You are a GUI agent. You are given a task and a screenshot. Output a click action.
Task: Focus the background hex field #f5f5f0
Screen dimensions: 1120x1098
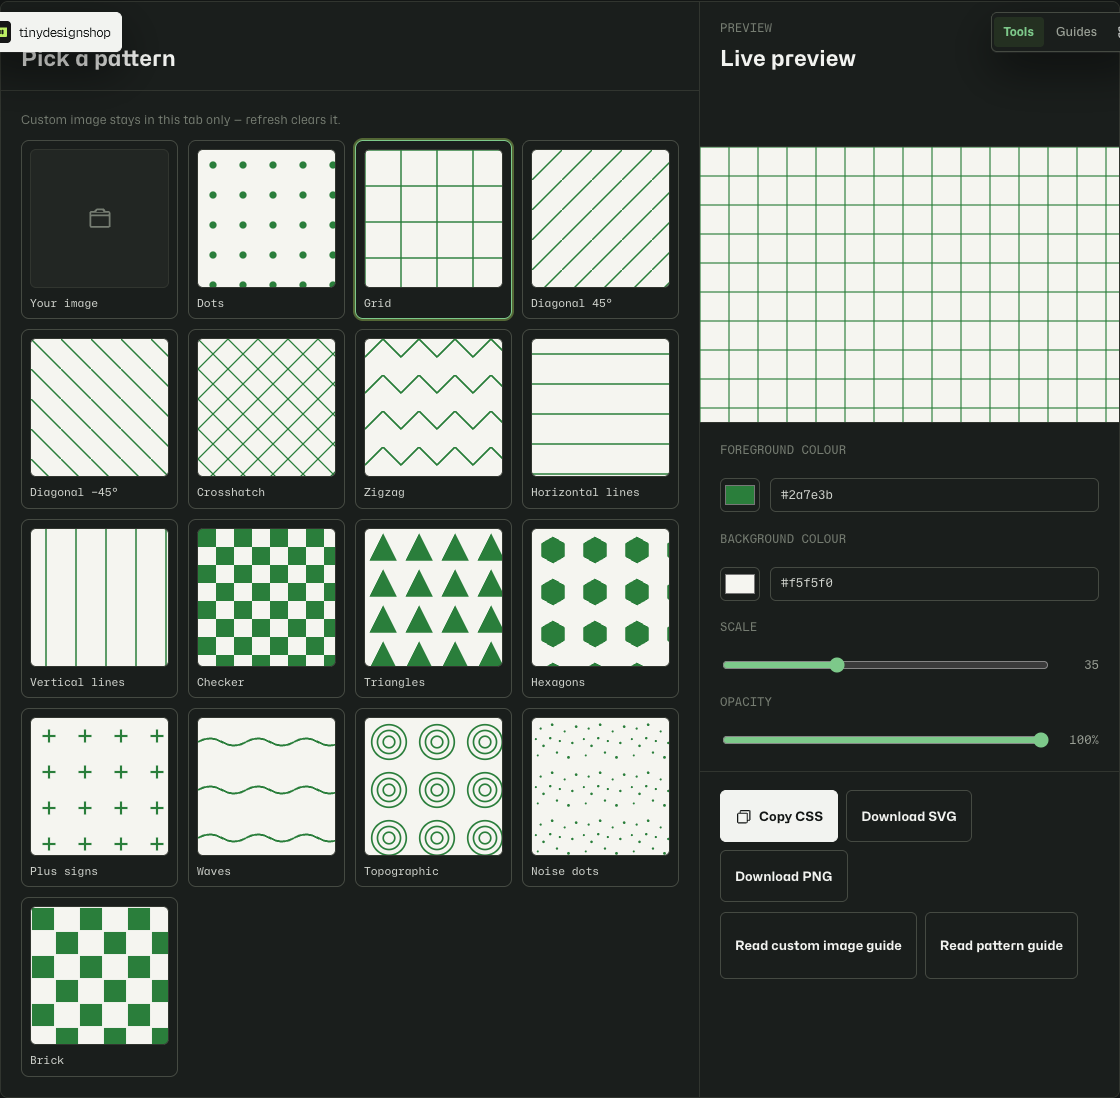934,584
